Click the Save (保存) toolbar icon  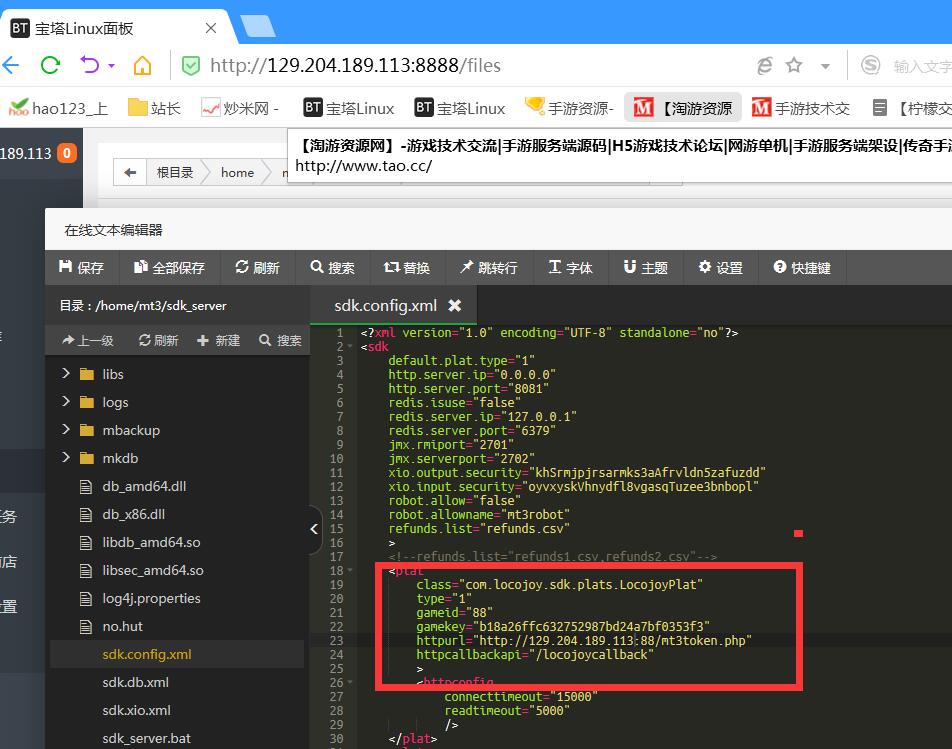point(81,267)
